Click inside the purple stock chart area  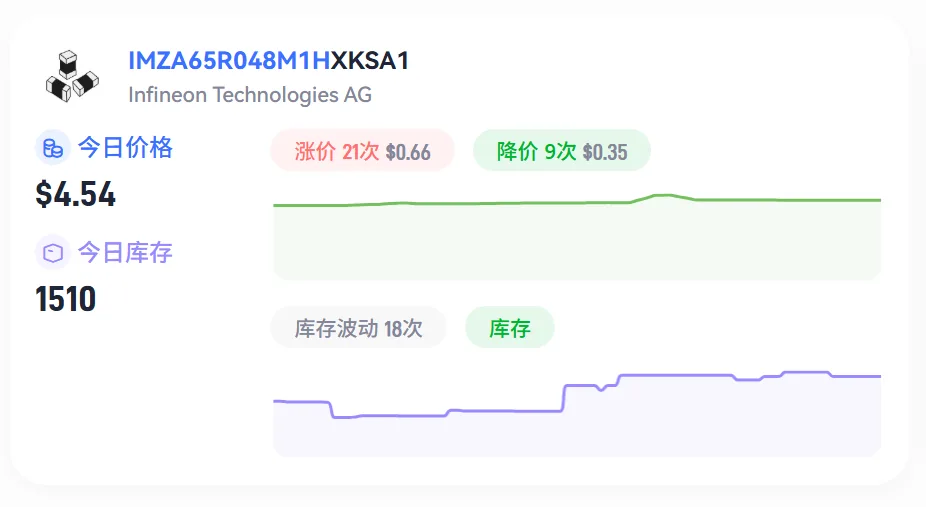(x=577, y=431)
